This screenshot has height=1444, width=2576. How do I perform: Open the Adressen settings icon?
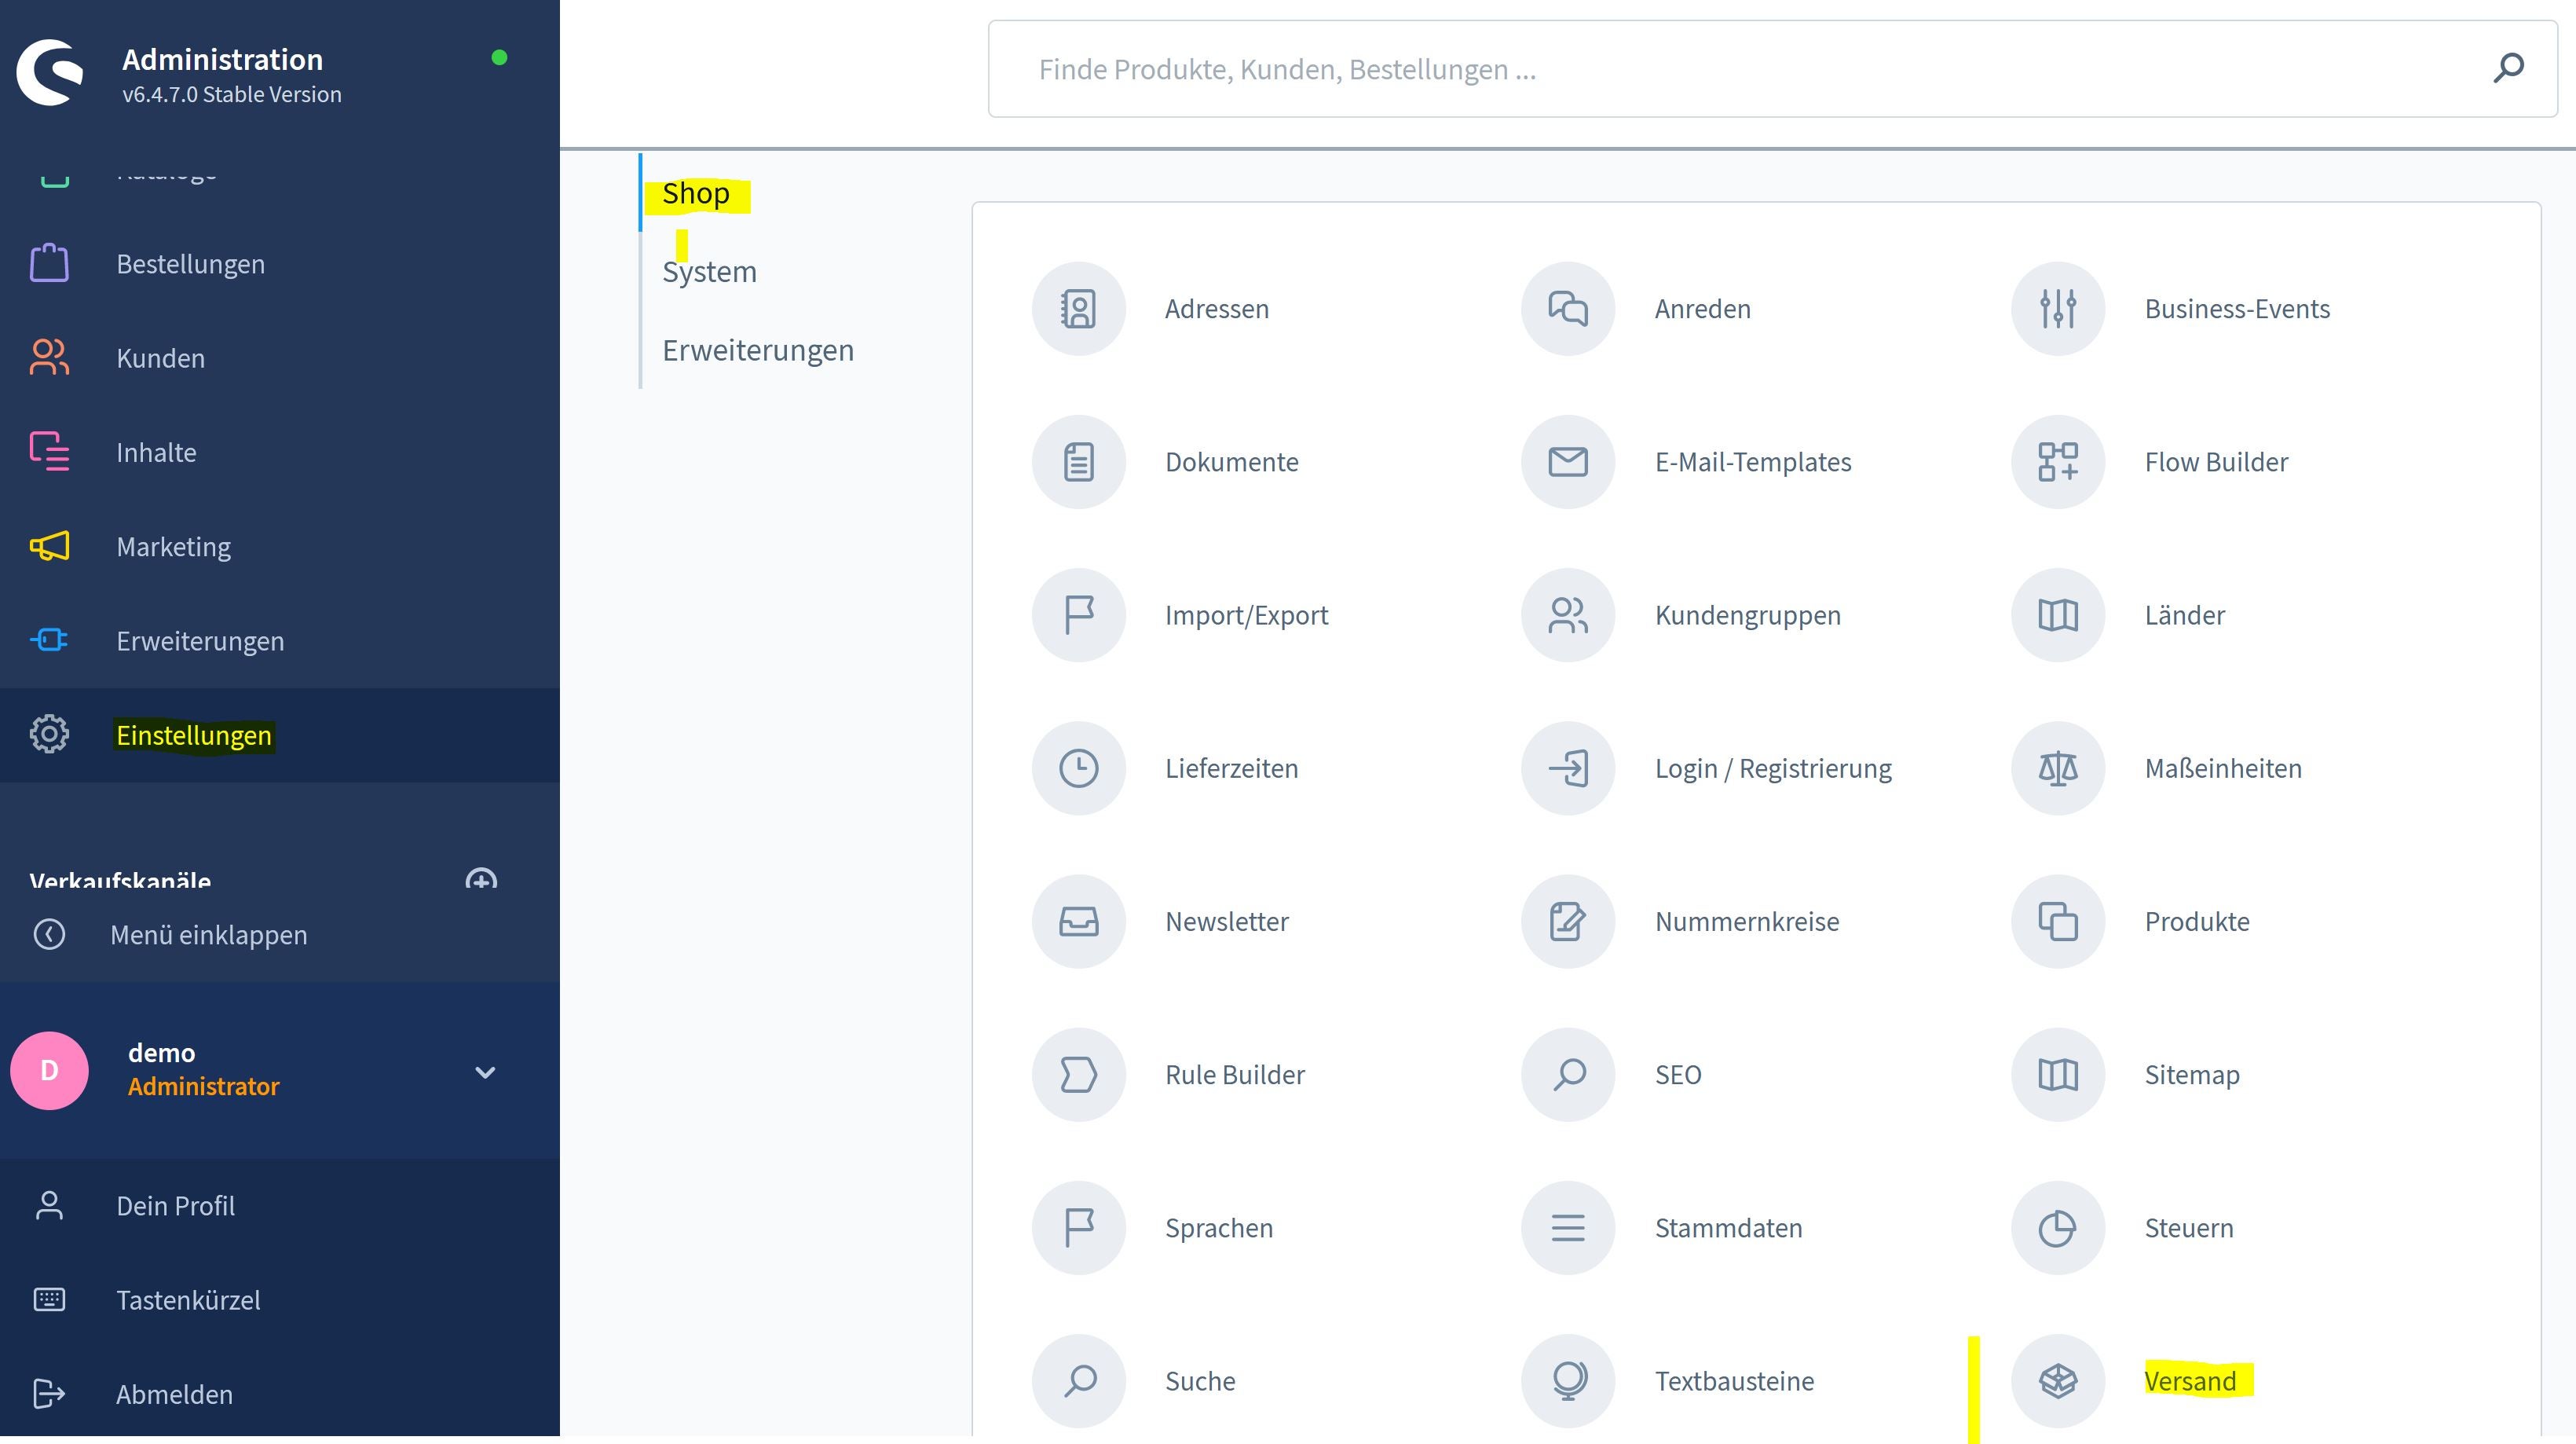click(1078, 308)
